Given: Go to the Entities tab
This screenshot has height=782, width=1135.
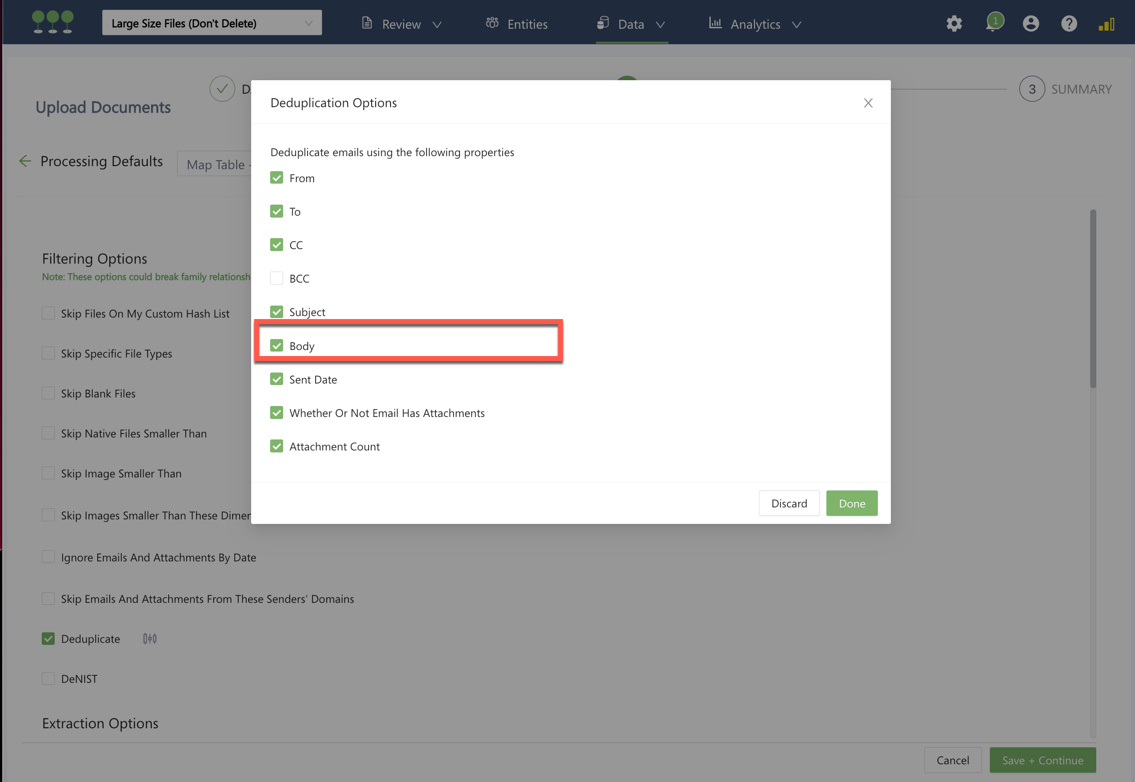Looking at the screenshot, I should (x=517, y=24).
